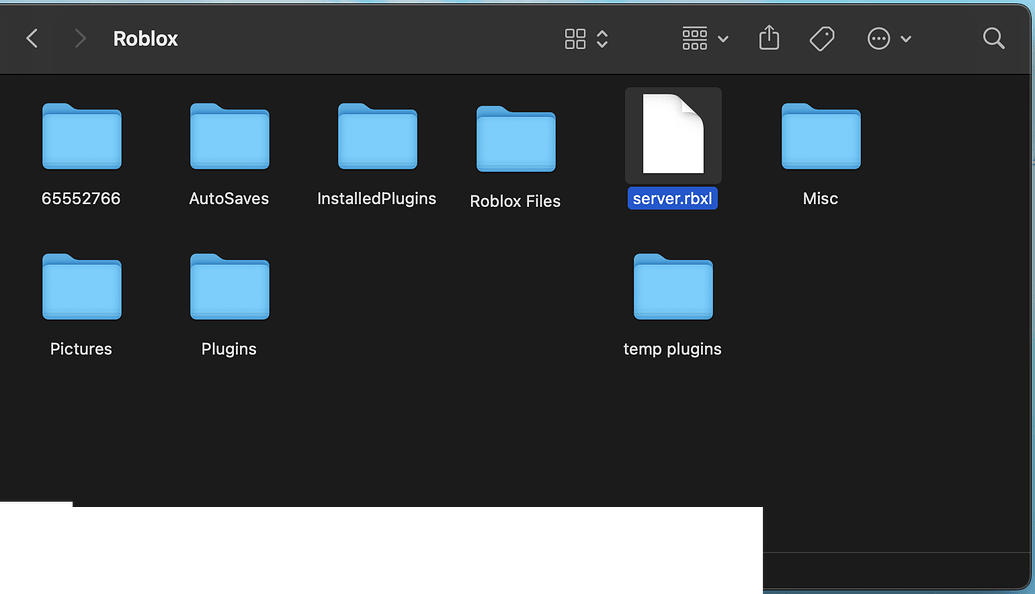Open Finder search
The height and width of the screenshot is (594, 1035).
993,38
